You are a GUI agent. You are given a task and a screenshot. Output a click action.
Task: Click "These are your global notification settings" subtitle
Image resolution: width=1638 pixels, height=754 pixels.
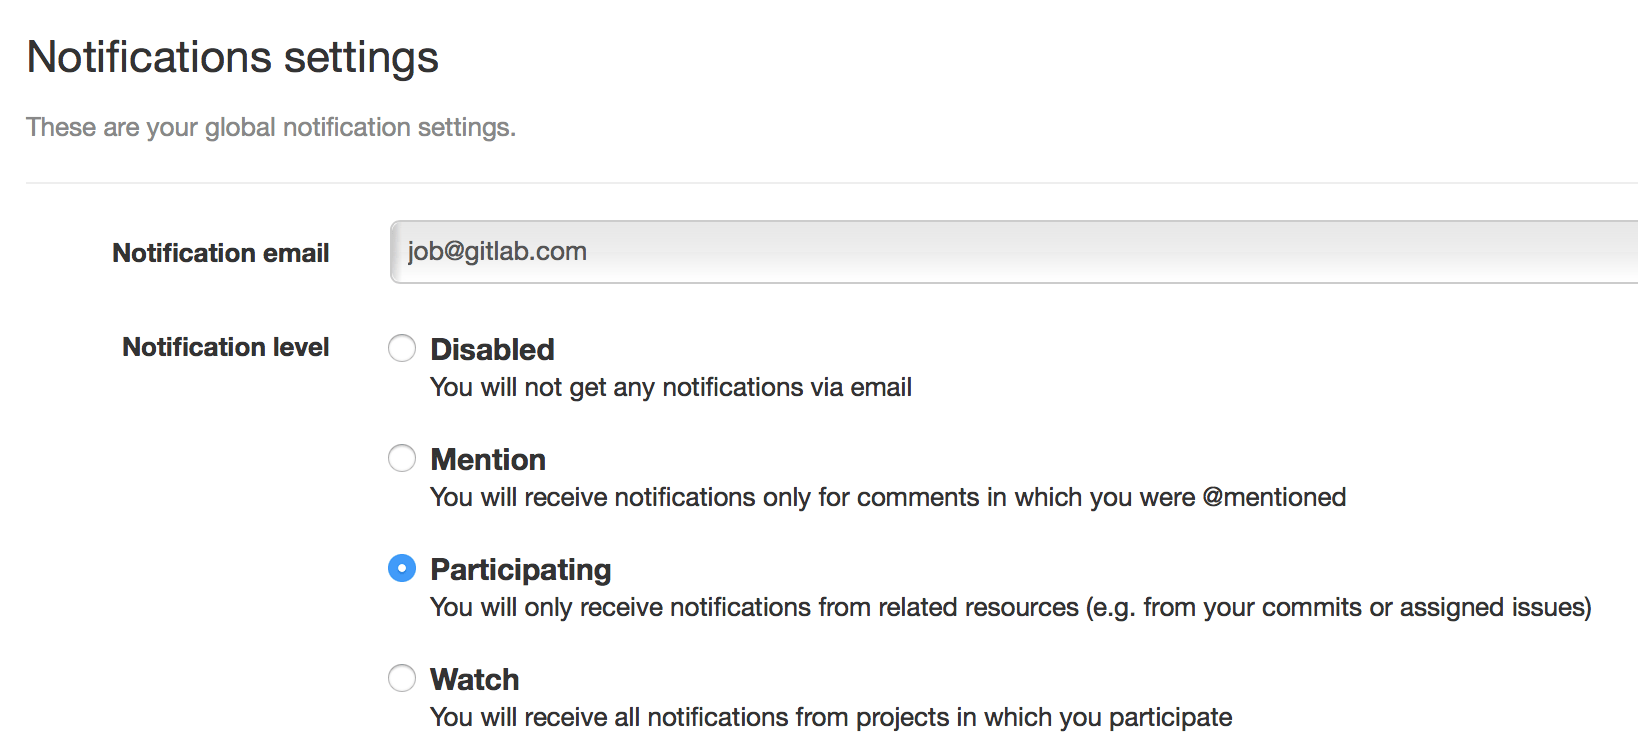(x=270, y=128)
